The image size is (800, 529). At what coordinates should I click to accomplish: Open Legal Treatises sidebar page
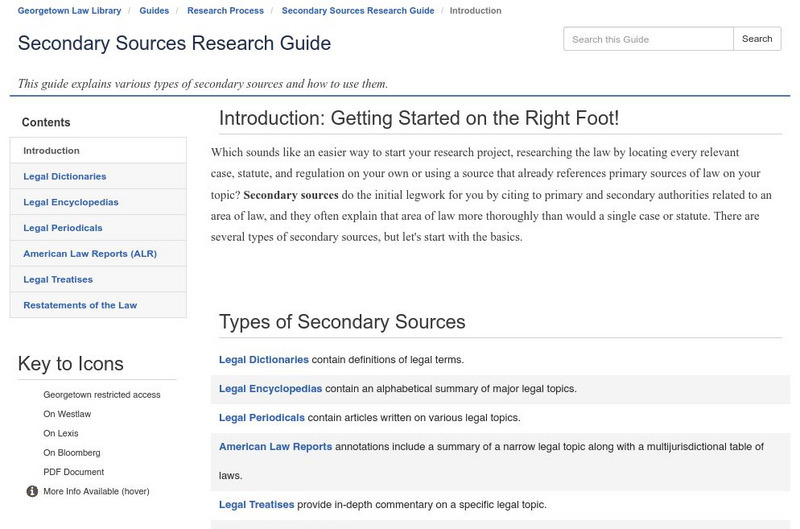[58, 280]
